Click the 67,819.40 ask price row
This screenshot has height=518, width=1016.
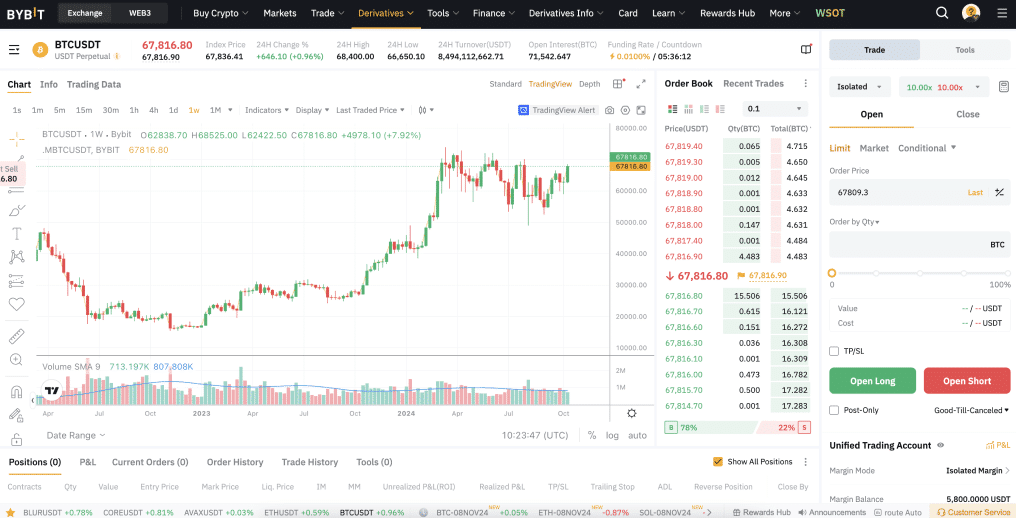click(x=737, y=146)
